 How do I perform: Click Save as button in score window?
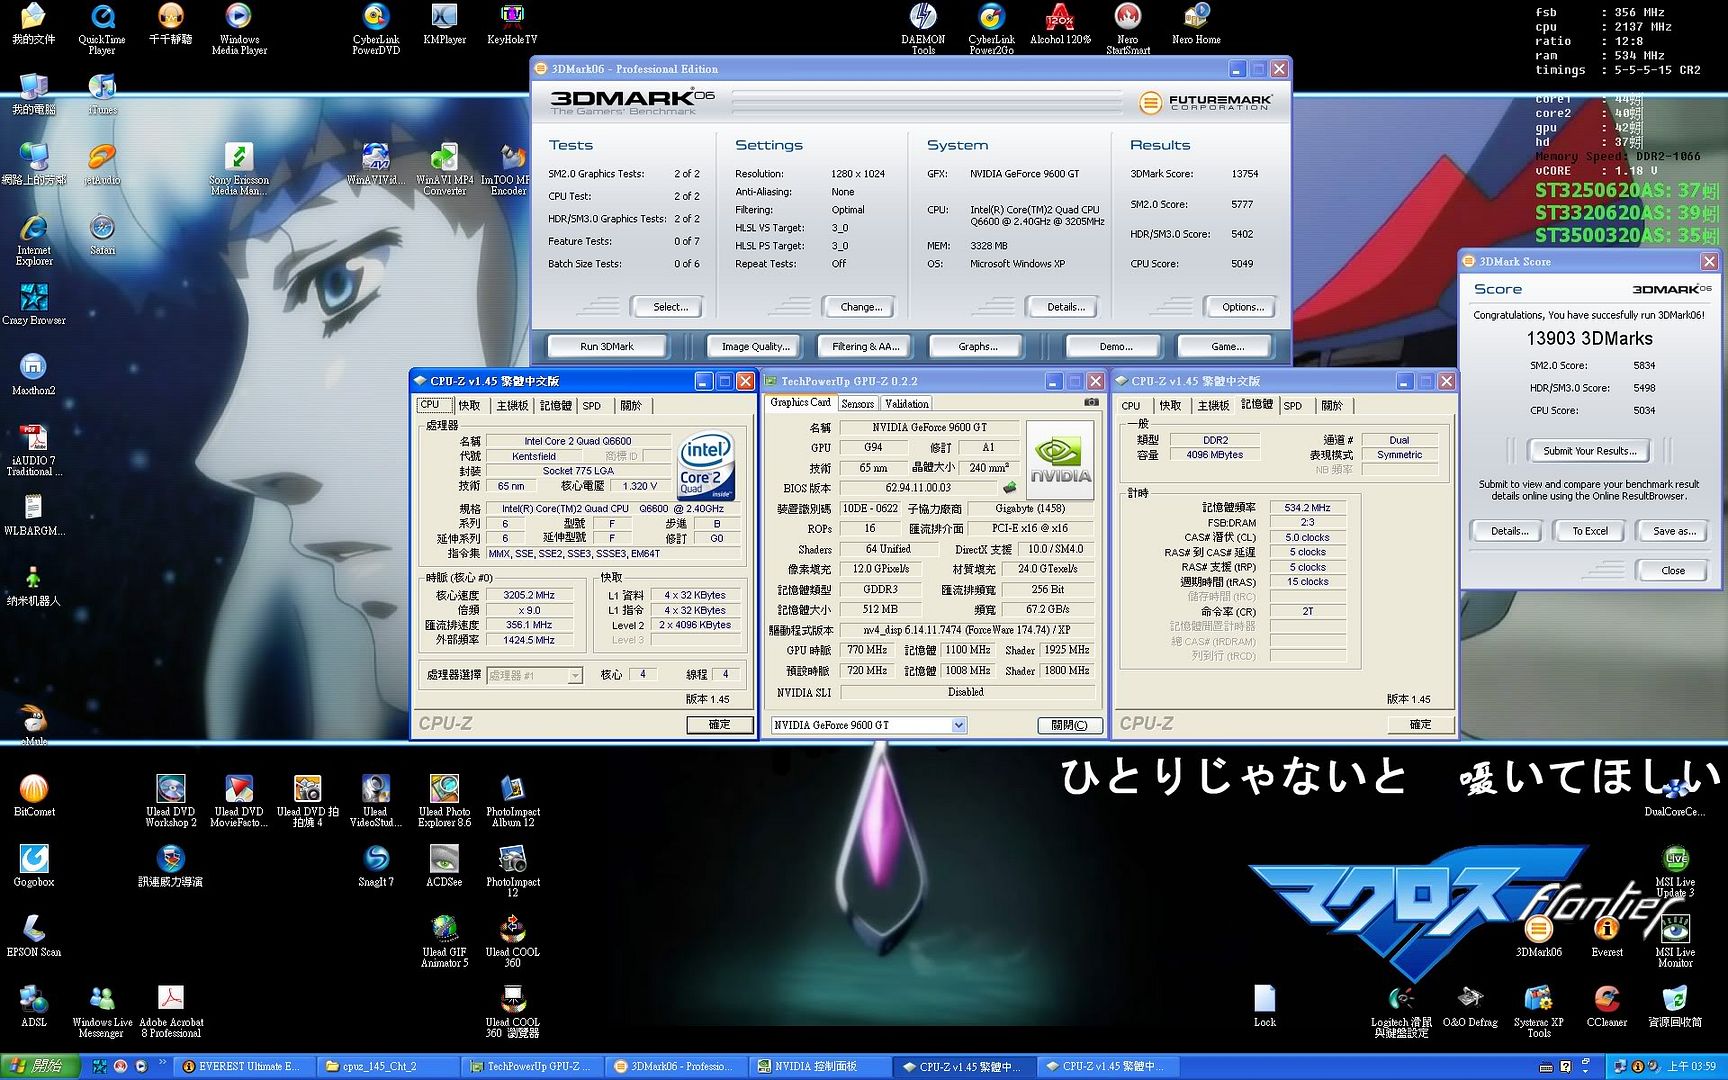1674,531
